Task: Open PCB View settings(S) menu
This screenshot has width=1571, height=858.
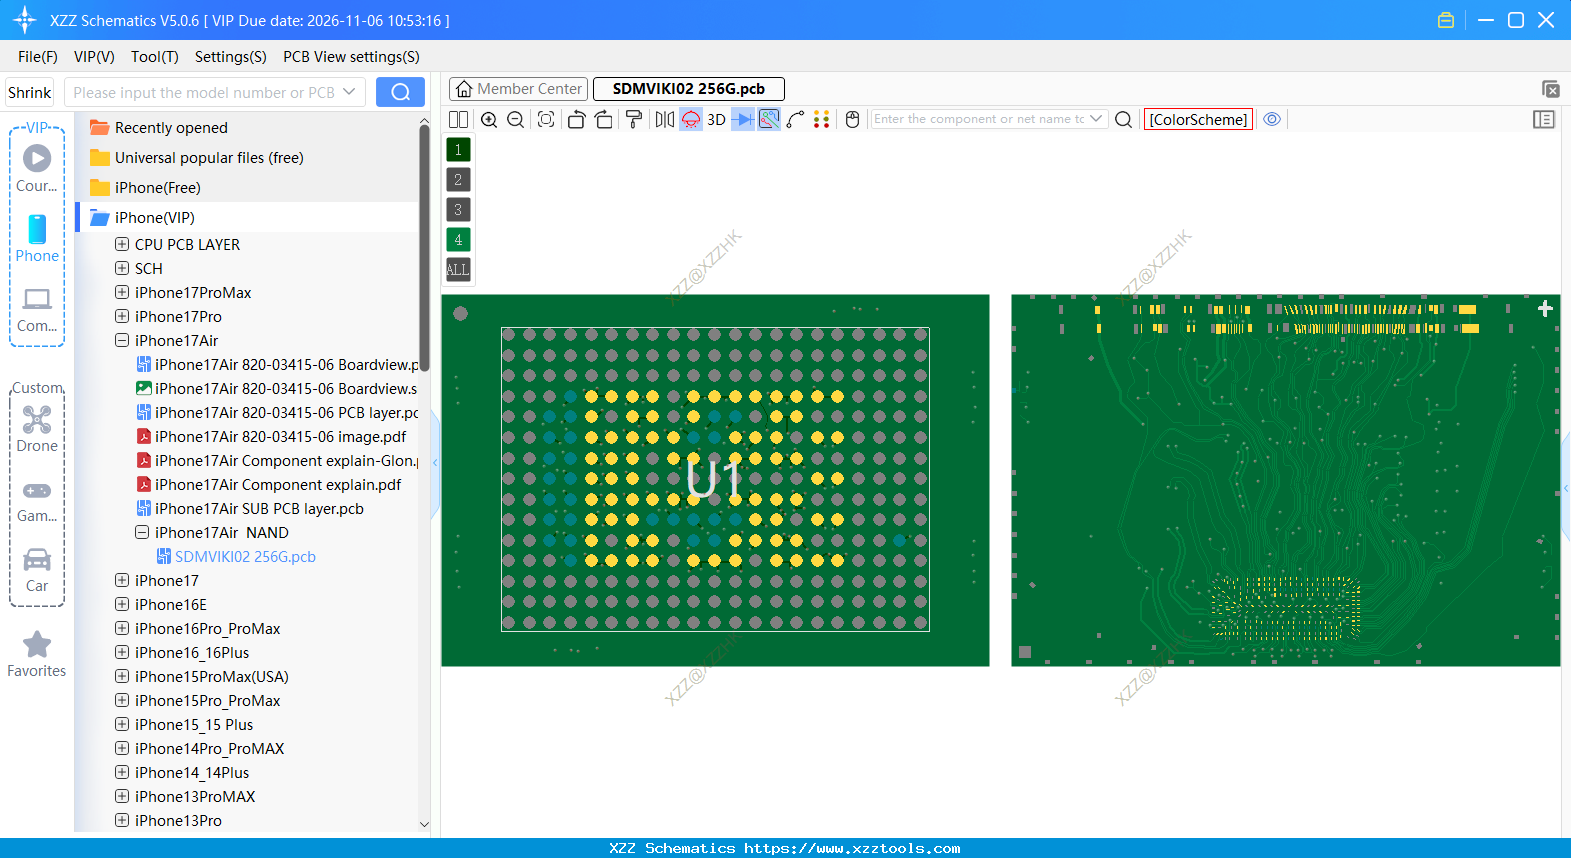Action: [x=351, y=57]
